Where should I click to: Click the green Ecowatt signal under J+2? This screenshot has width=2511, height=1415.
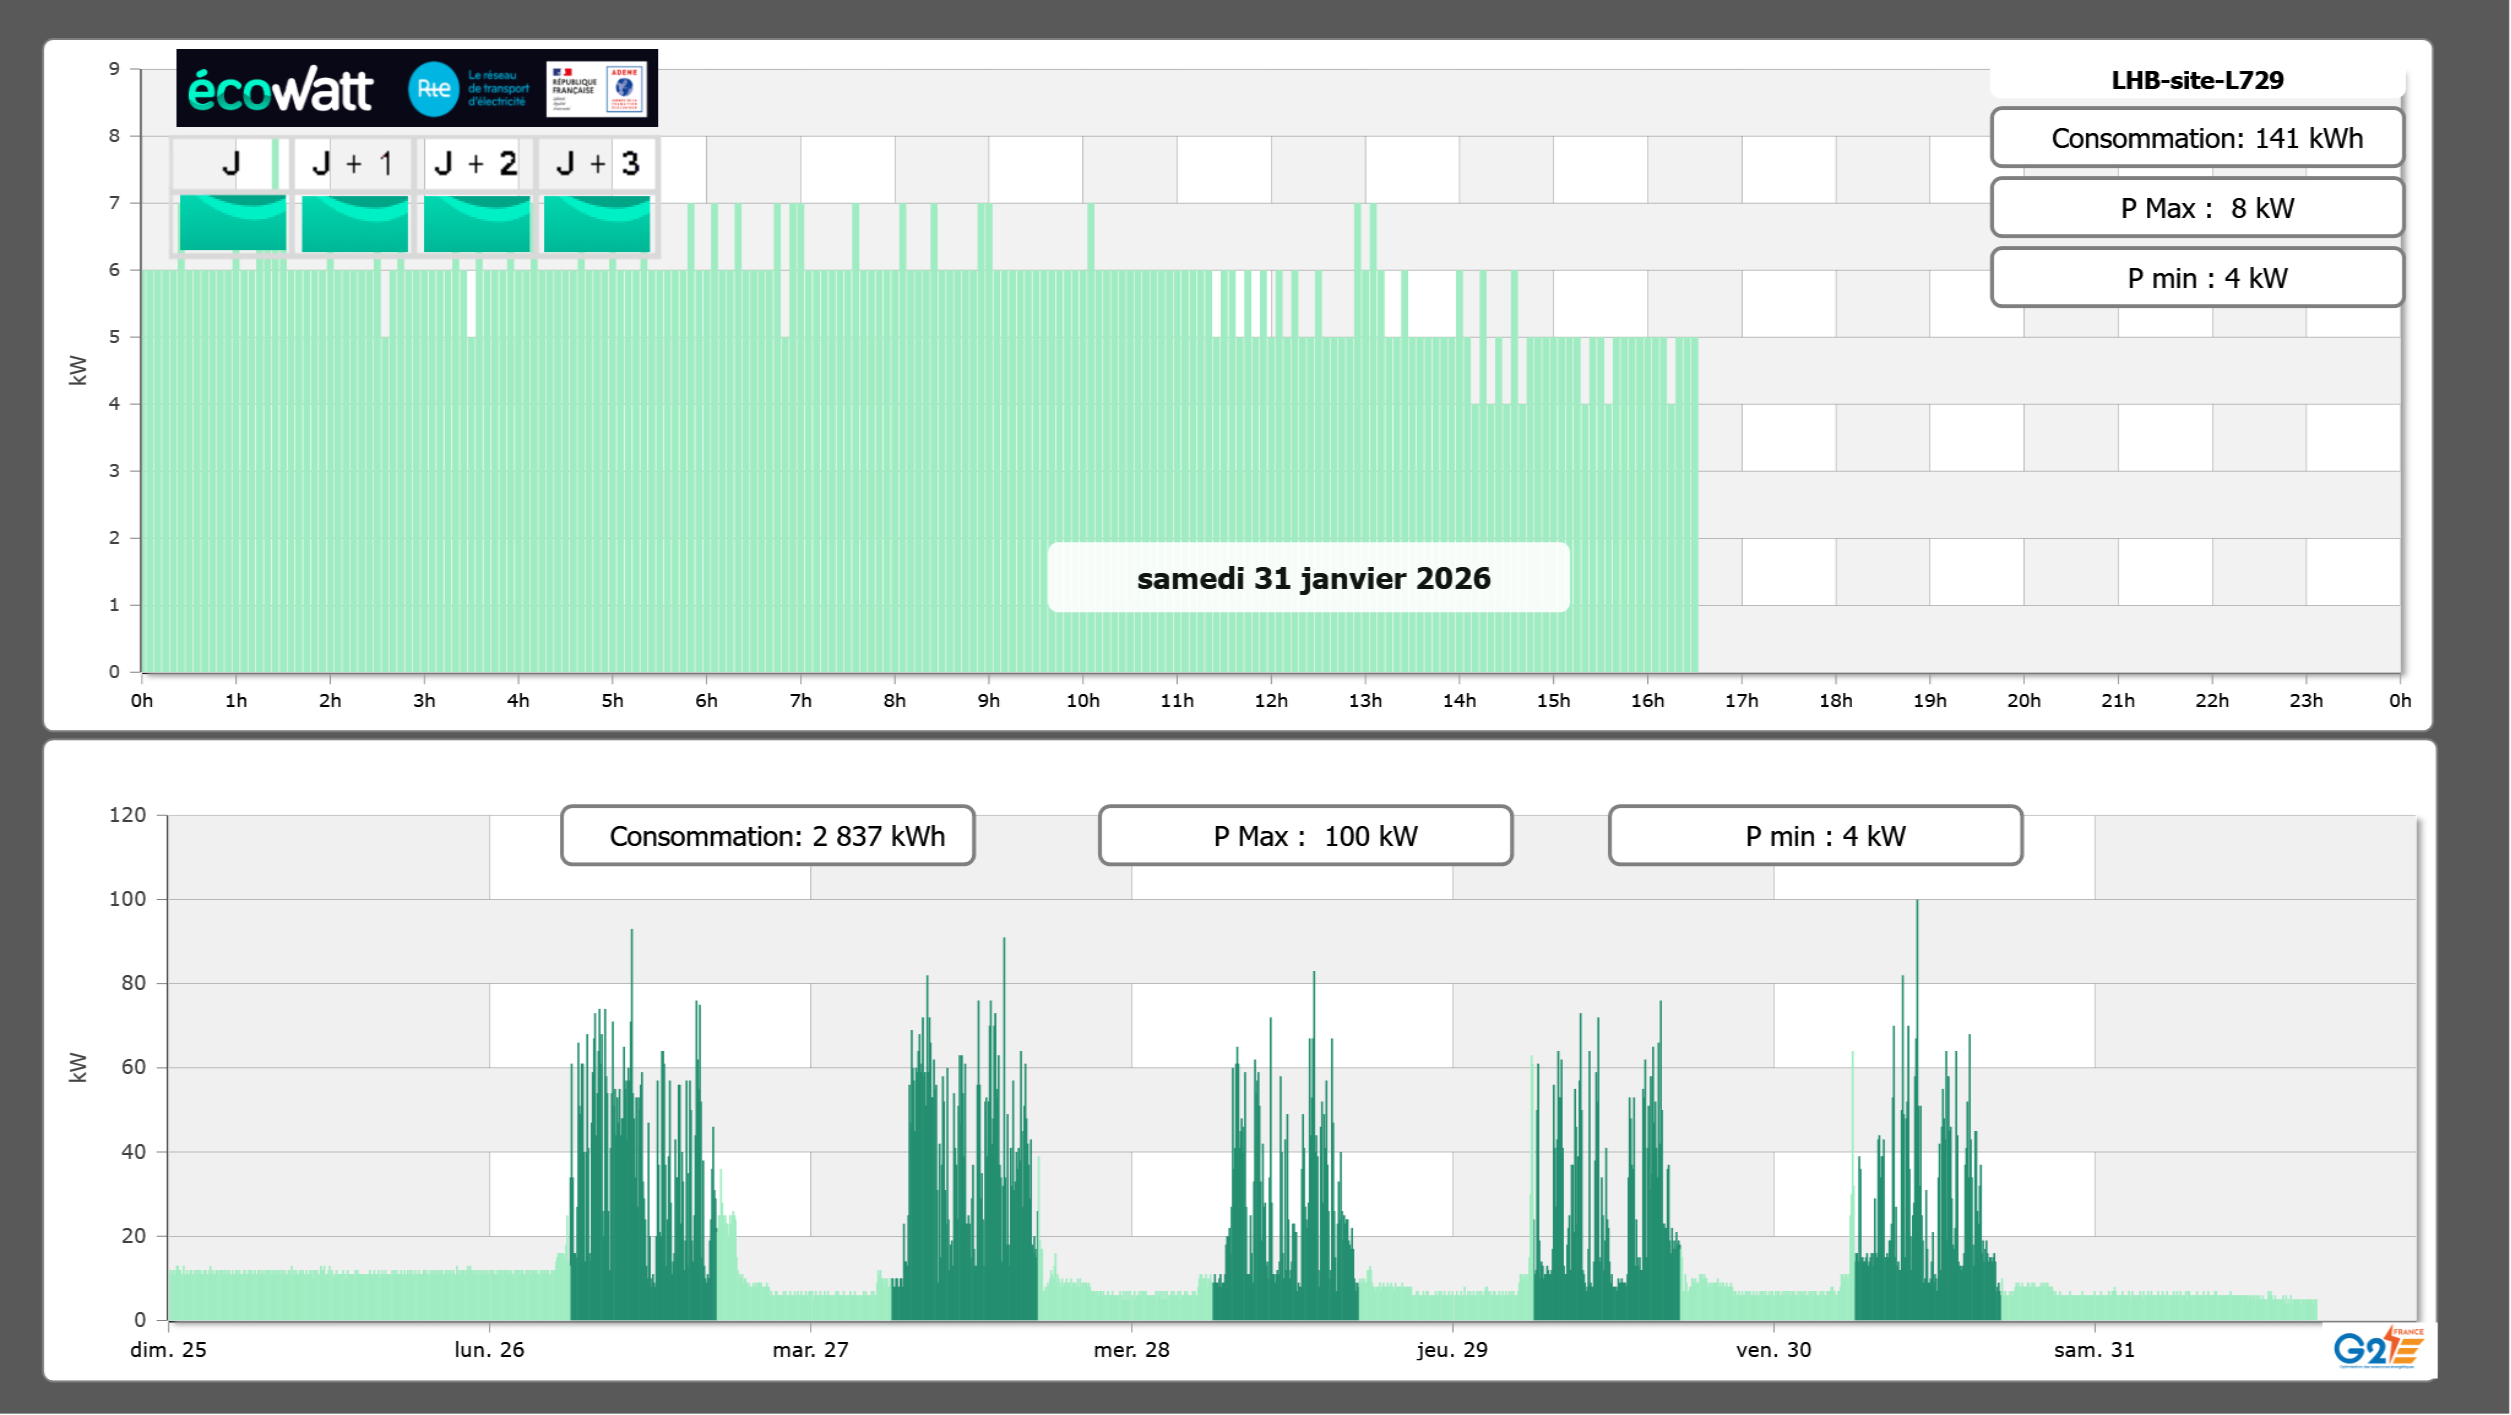point(477,223)
